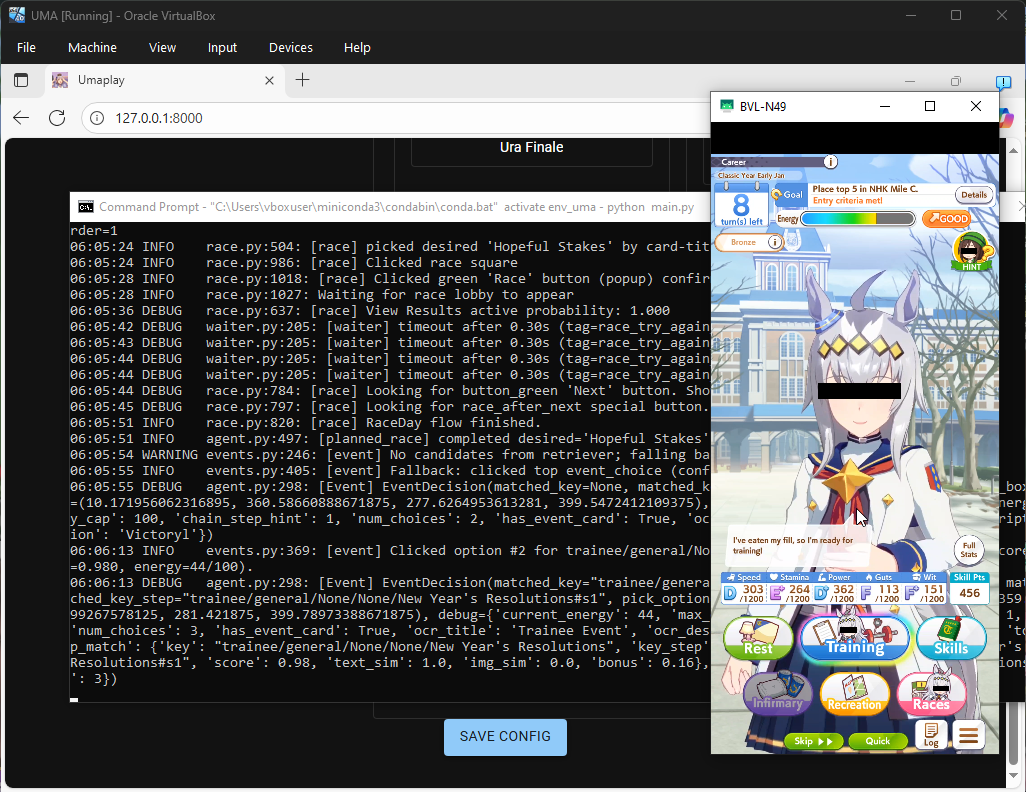Click the SAVE CONFIG button
Screen dimensions: 1026x792
505,737
